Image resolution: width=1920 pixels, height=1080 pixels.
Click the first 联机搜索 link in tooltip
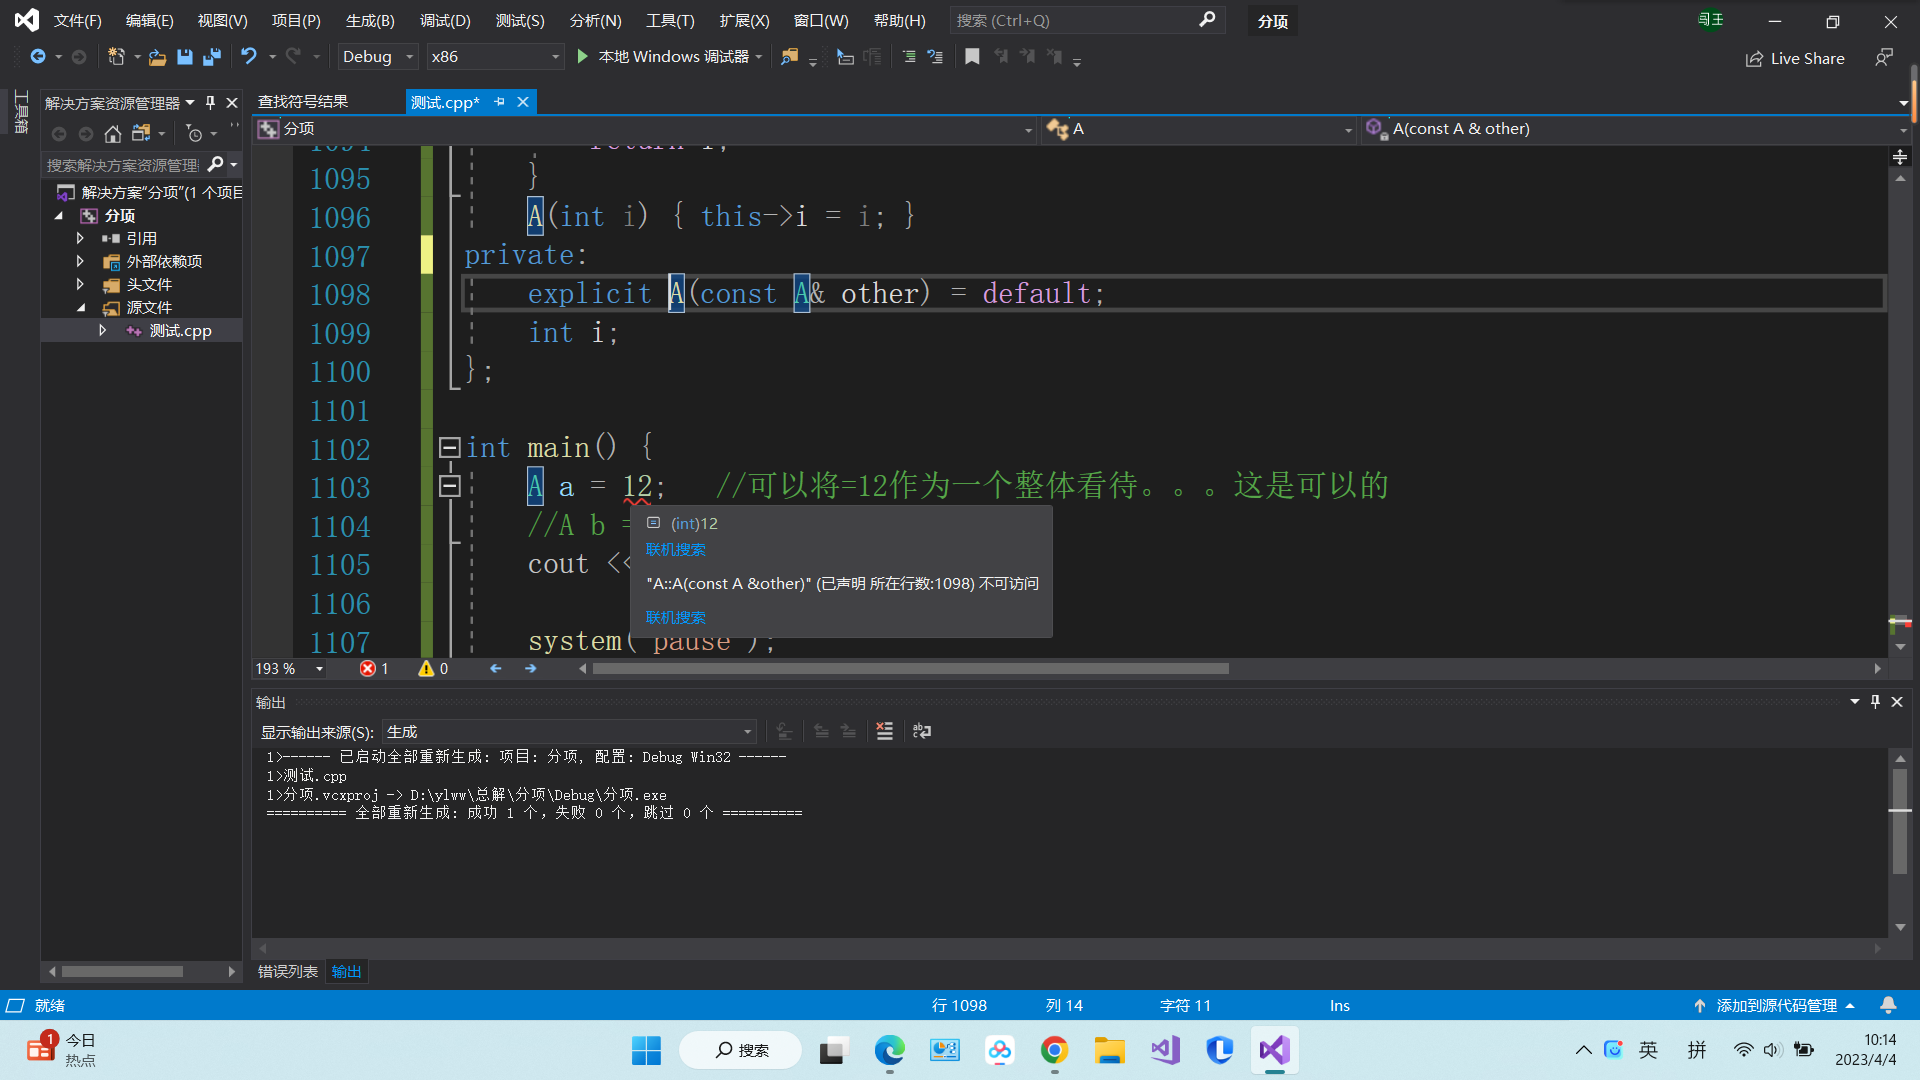point(676,550)
